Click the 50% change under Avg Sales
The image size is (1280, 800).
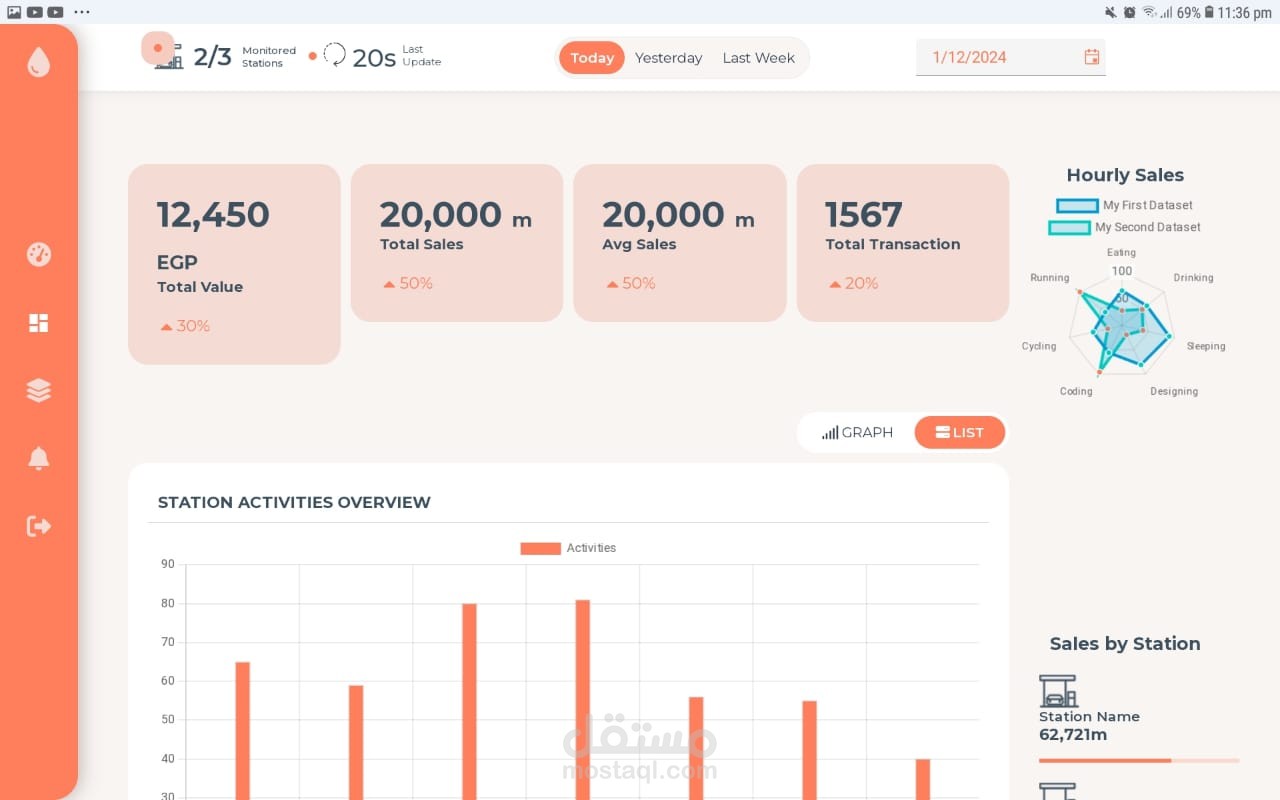[x=631, y=283]
